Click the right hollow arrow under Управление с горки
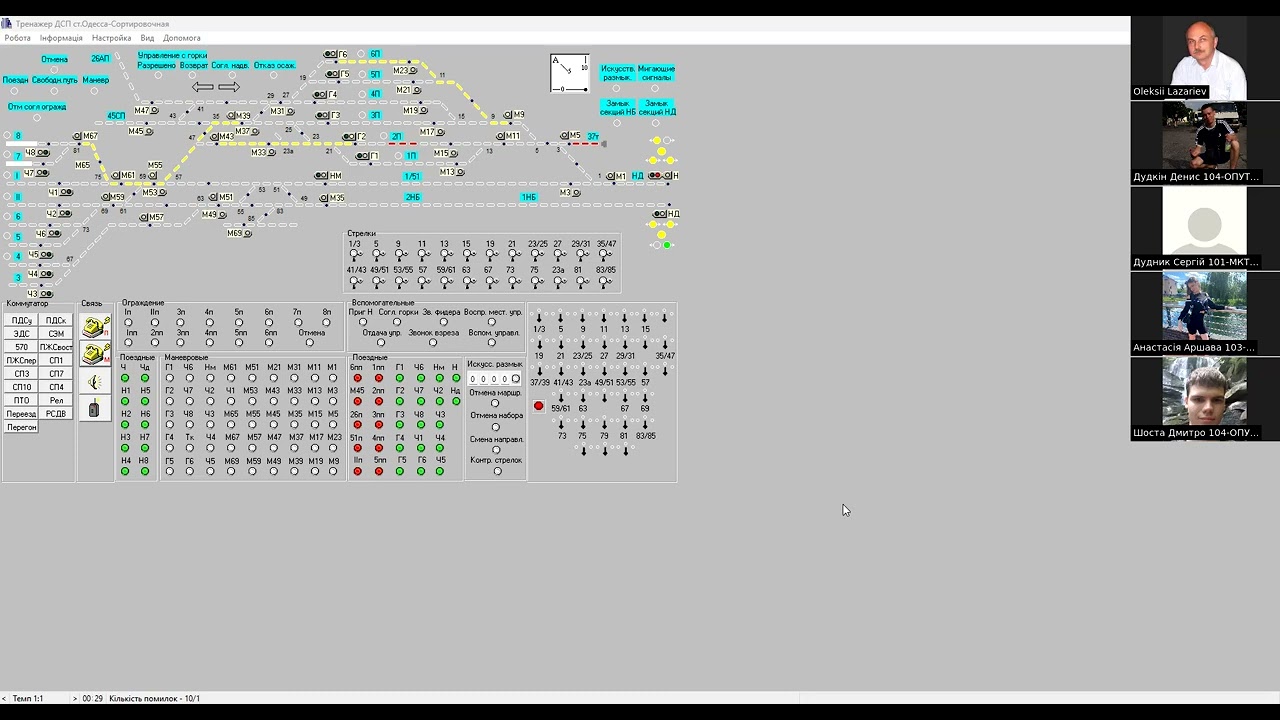Screen dimensions: 1280x720 point(229,87)
